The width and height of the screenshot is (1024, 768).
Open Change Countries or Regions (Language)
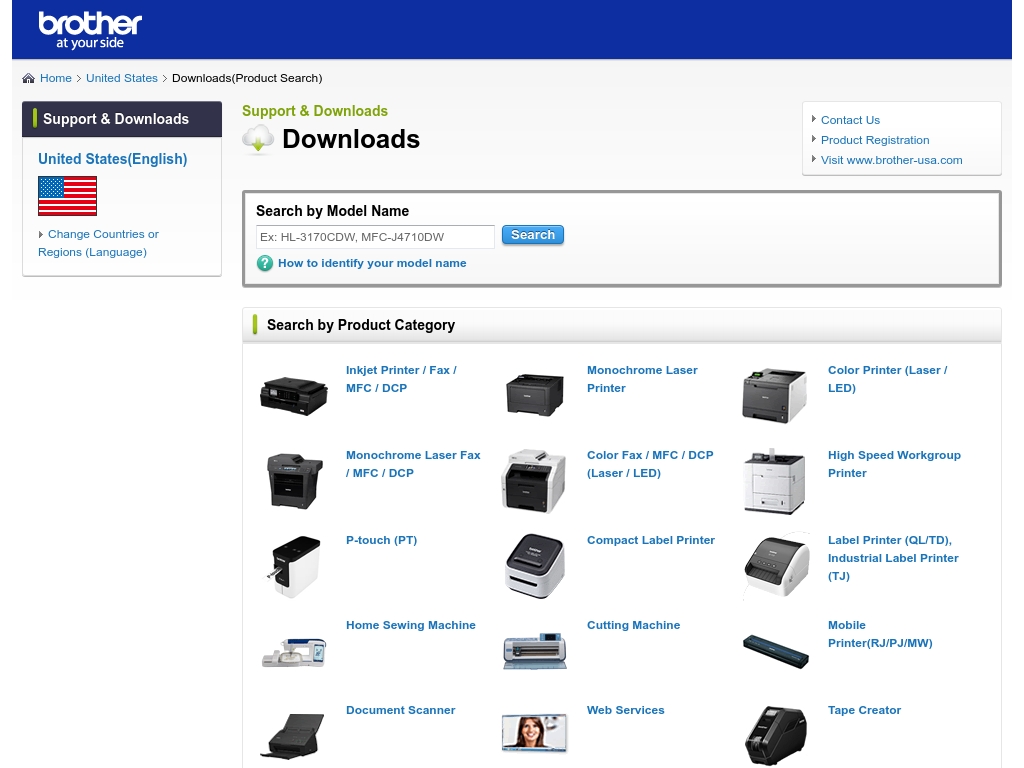point(99,243)
